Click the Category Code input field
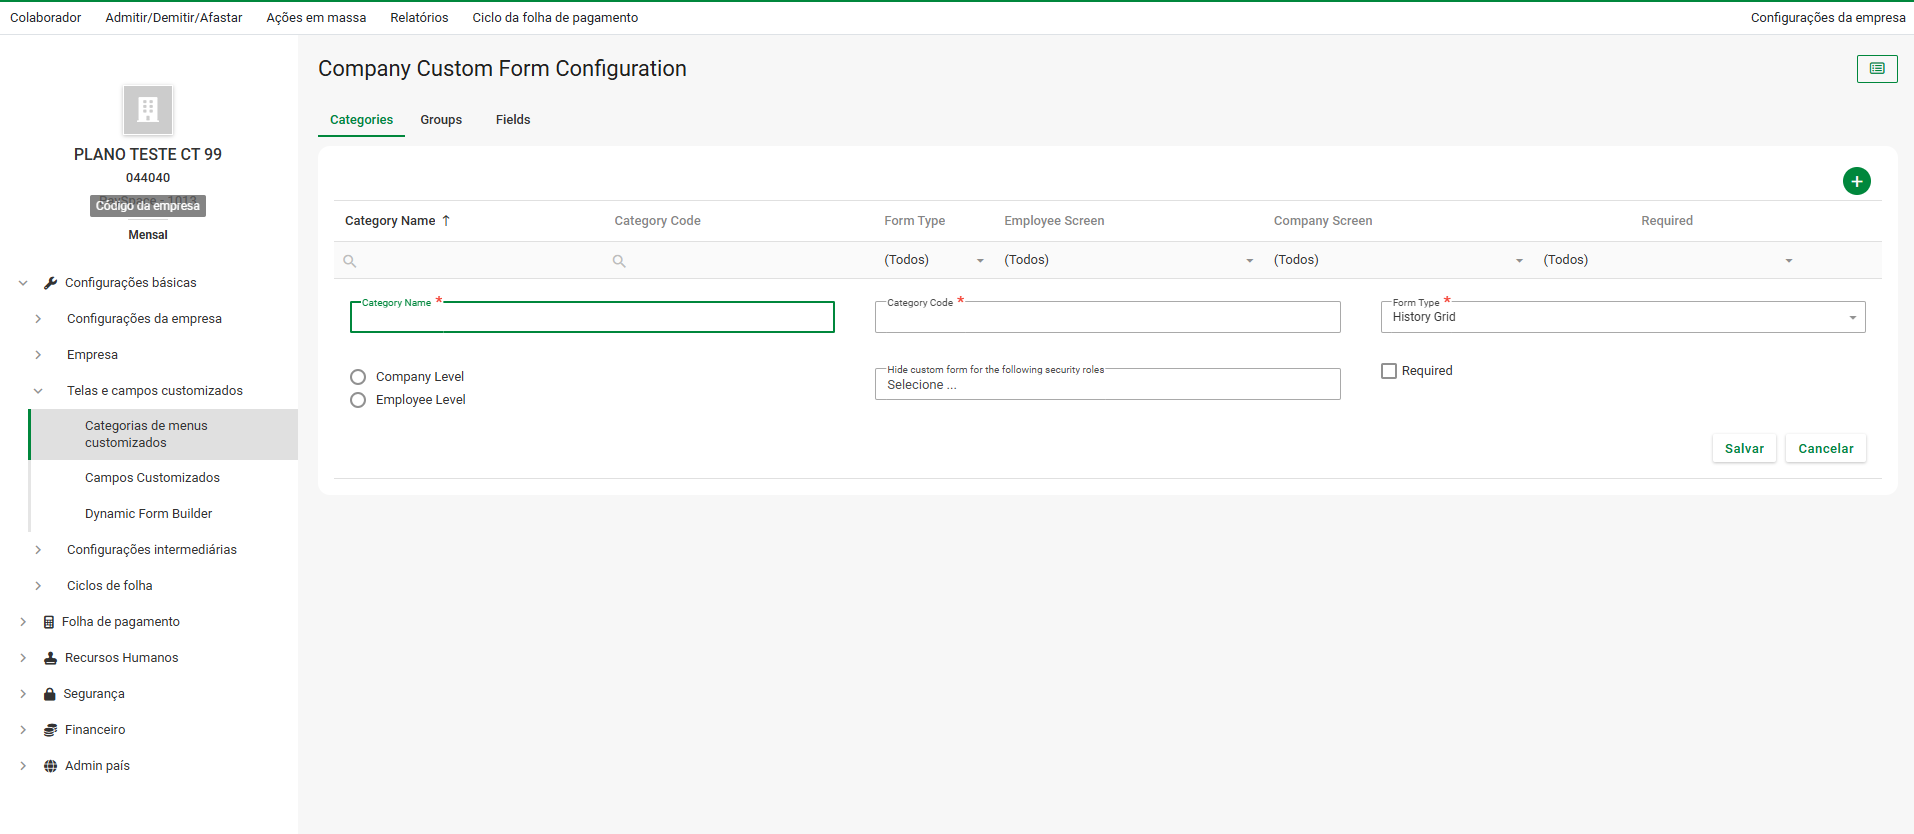Viewport: 1914px width, 834px height. pyautogui.click(x=1106, y=318)
